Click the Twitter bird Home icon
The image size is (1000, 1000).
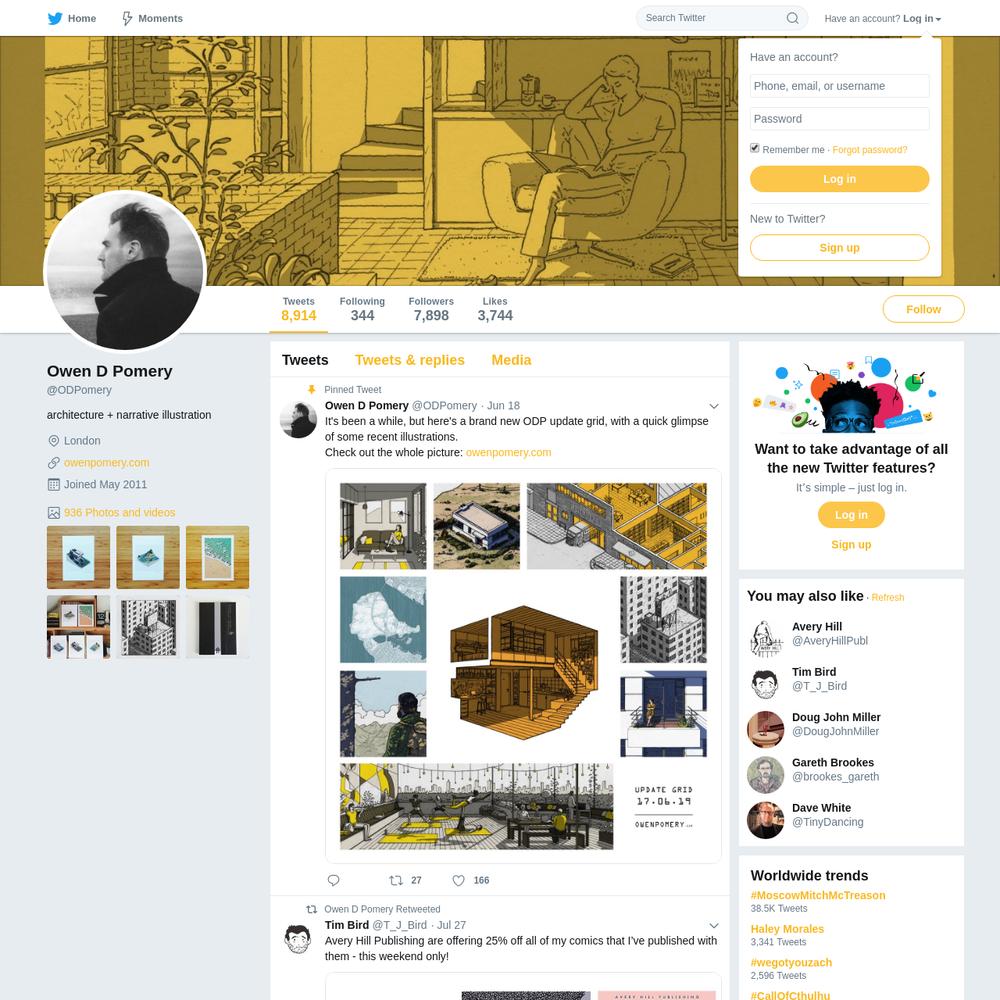pos(55,18)
